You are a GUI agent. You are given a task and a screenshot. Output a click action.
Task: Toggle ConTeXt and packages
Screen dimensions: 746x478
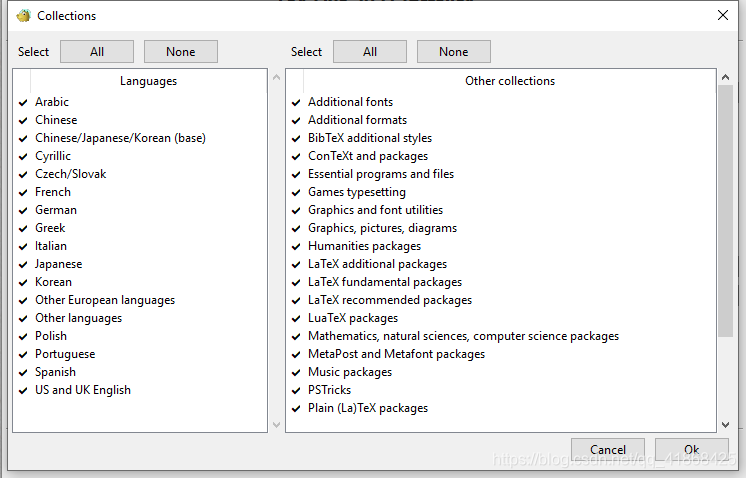[296, 156]
